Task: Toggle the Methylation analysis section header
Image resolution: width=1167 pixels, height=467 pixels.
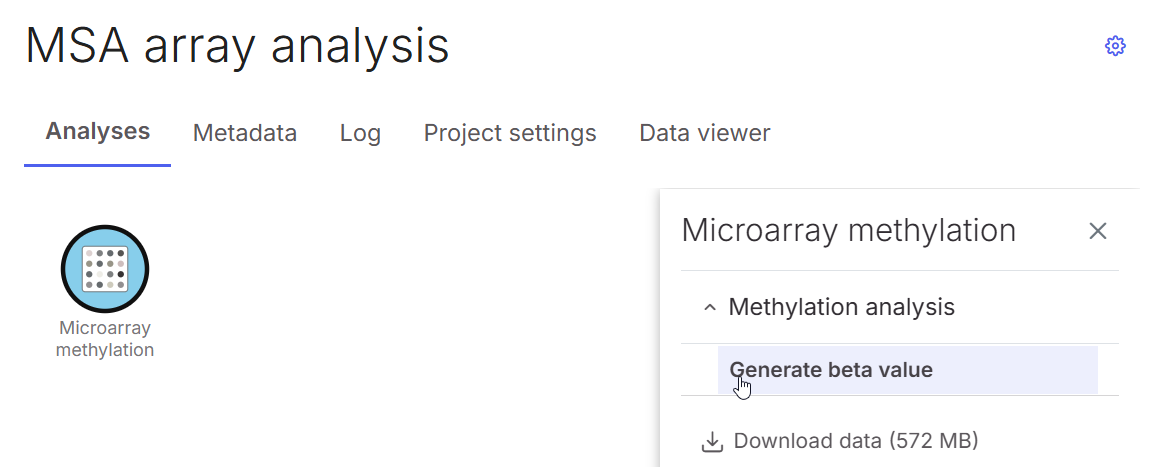Action: (841, 307)
